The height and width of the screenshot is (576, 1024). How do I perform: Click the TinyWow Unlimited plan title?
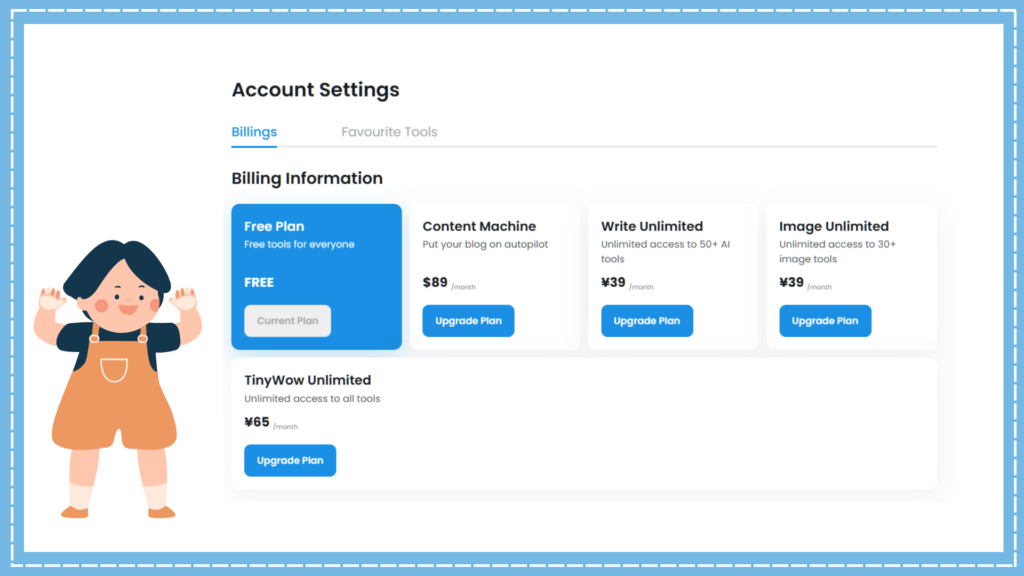point(308,380)
